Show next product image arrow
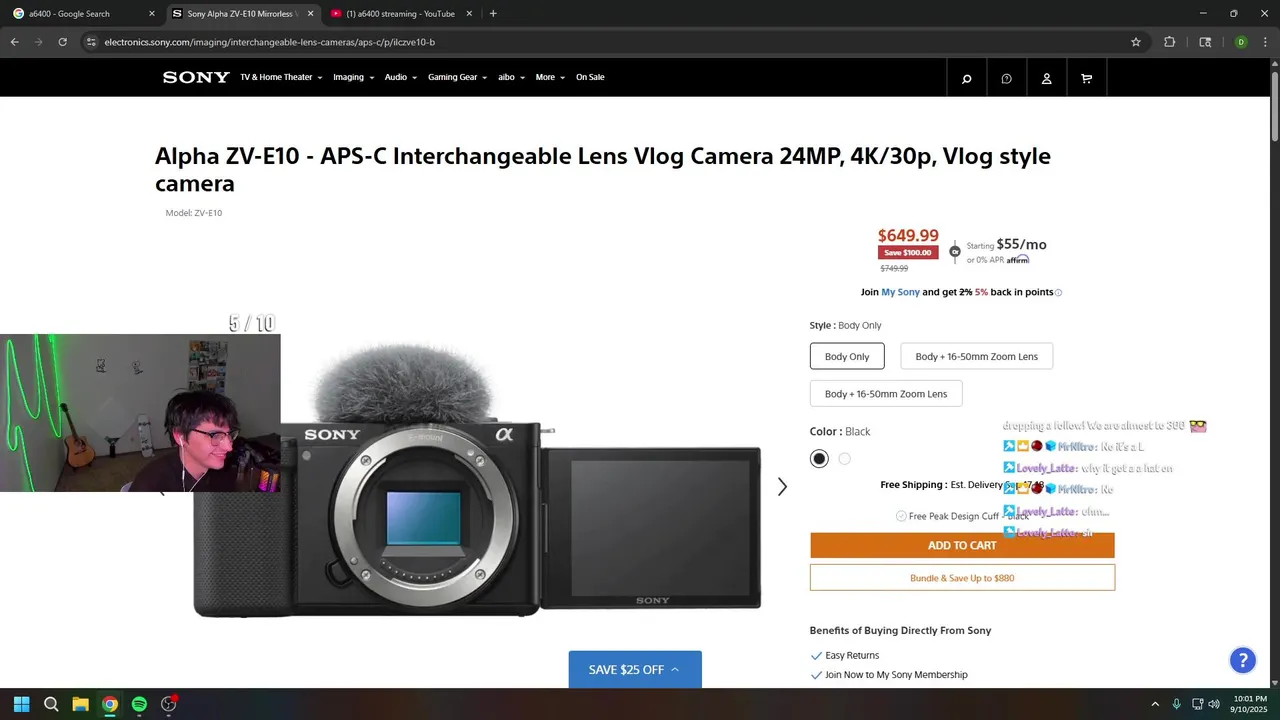This screenshot has width=1280, height=720. tap(782, 486)
